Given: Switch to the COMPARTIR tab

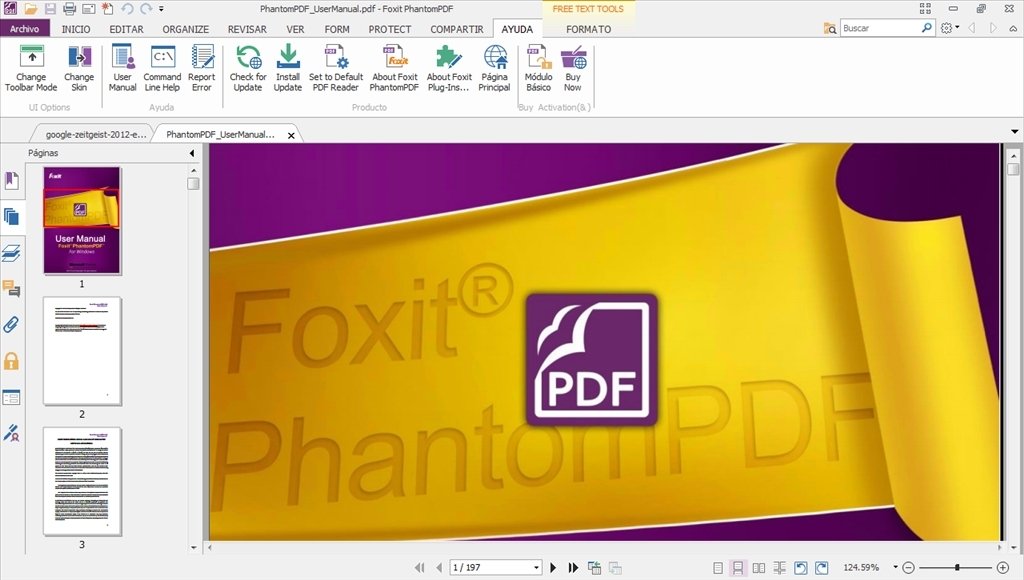Looking at the screenshot, I should pyautogui.click(x=456, y=29).
